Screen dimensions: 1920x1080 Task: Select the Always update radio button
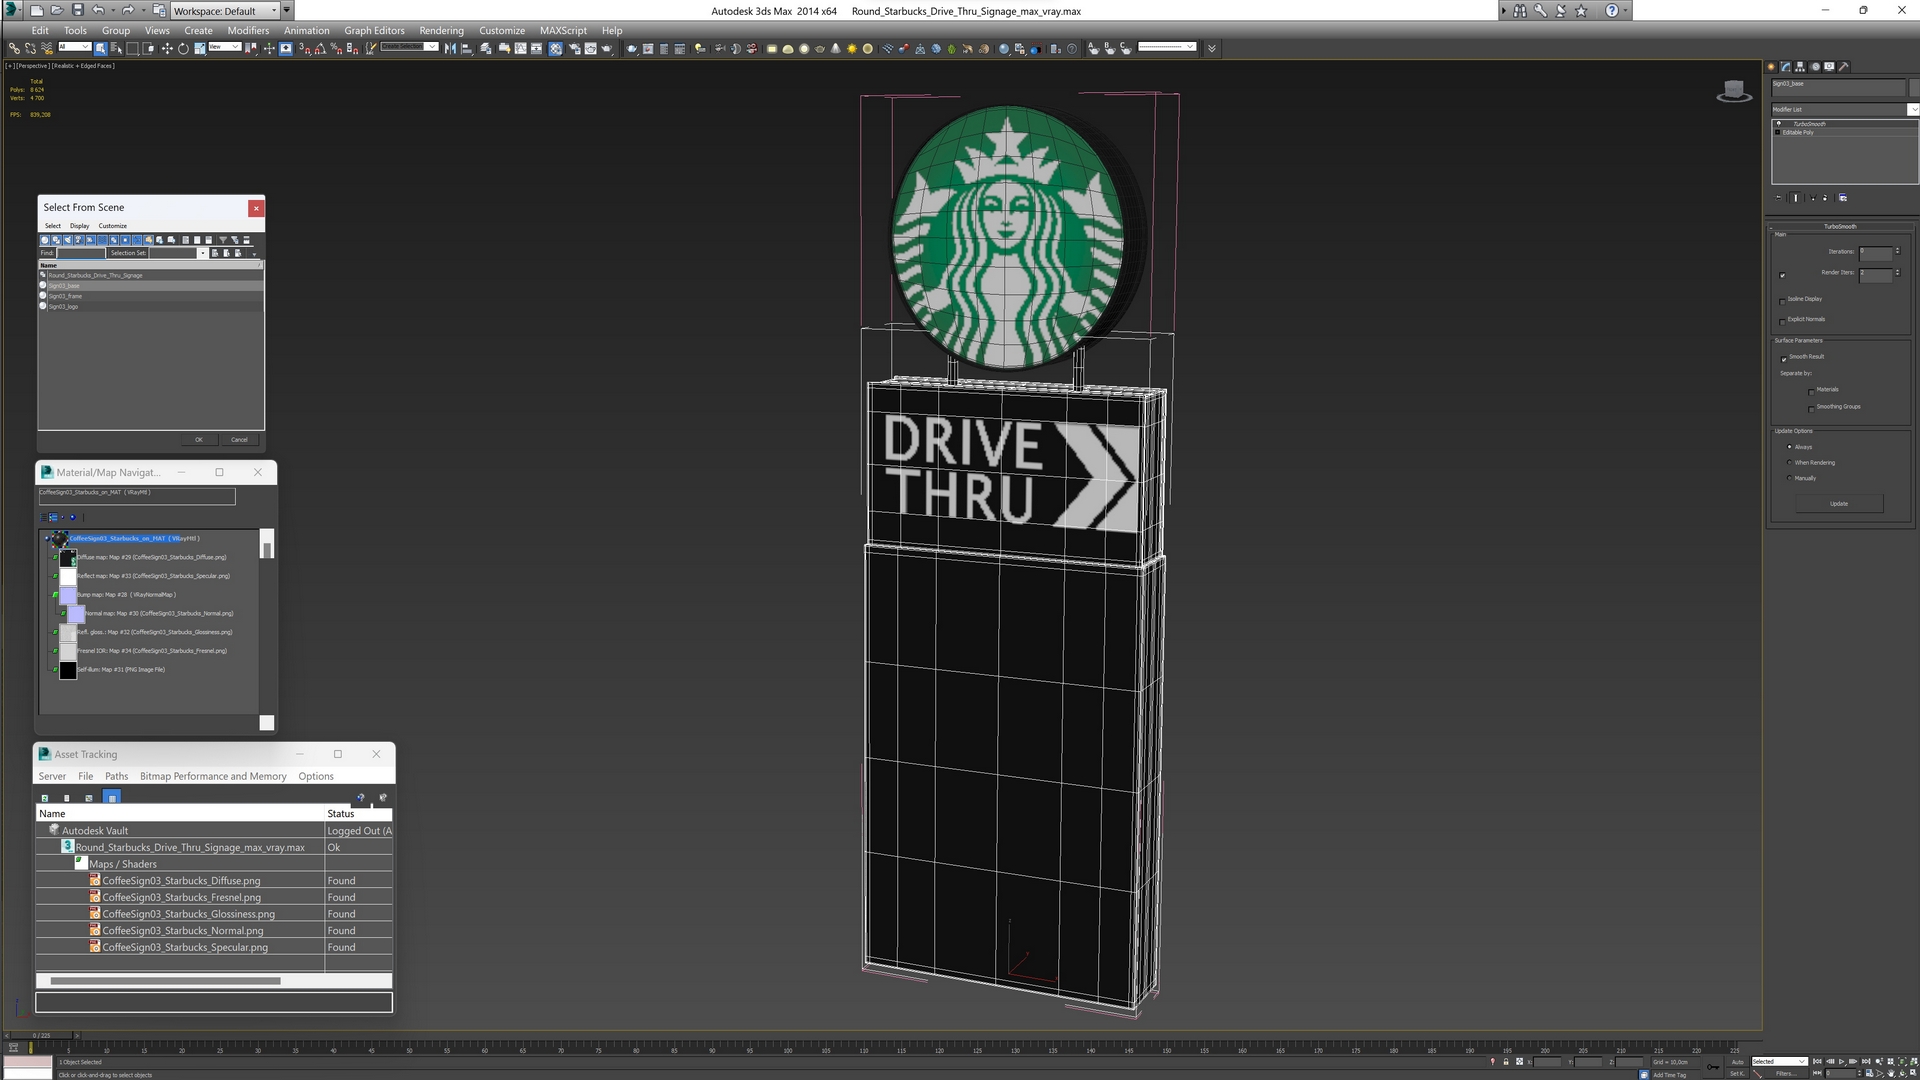tap(1789, 447)
